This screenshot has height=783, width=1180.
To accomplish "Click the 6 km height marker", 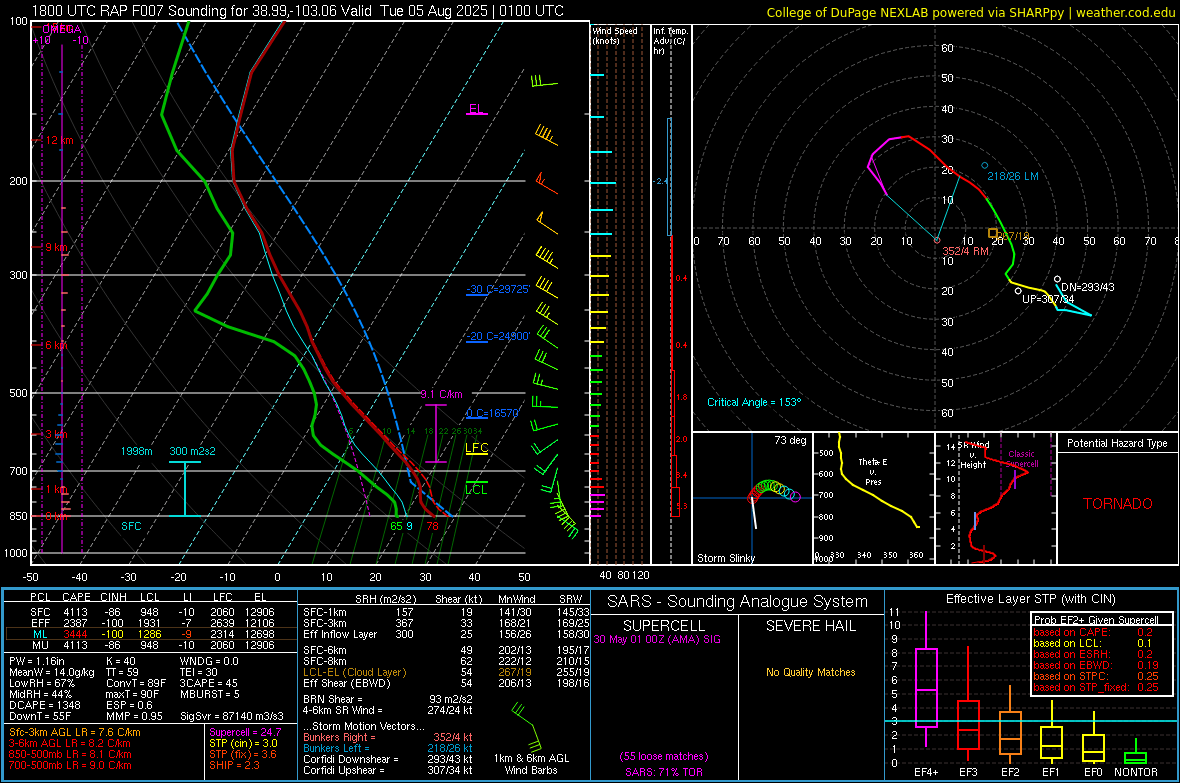I will click(57, 345).
